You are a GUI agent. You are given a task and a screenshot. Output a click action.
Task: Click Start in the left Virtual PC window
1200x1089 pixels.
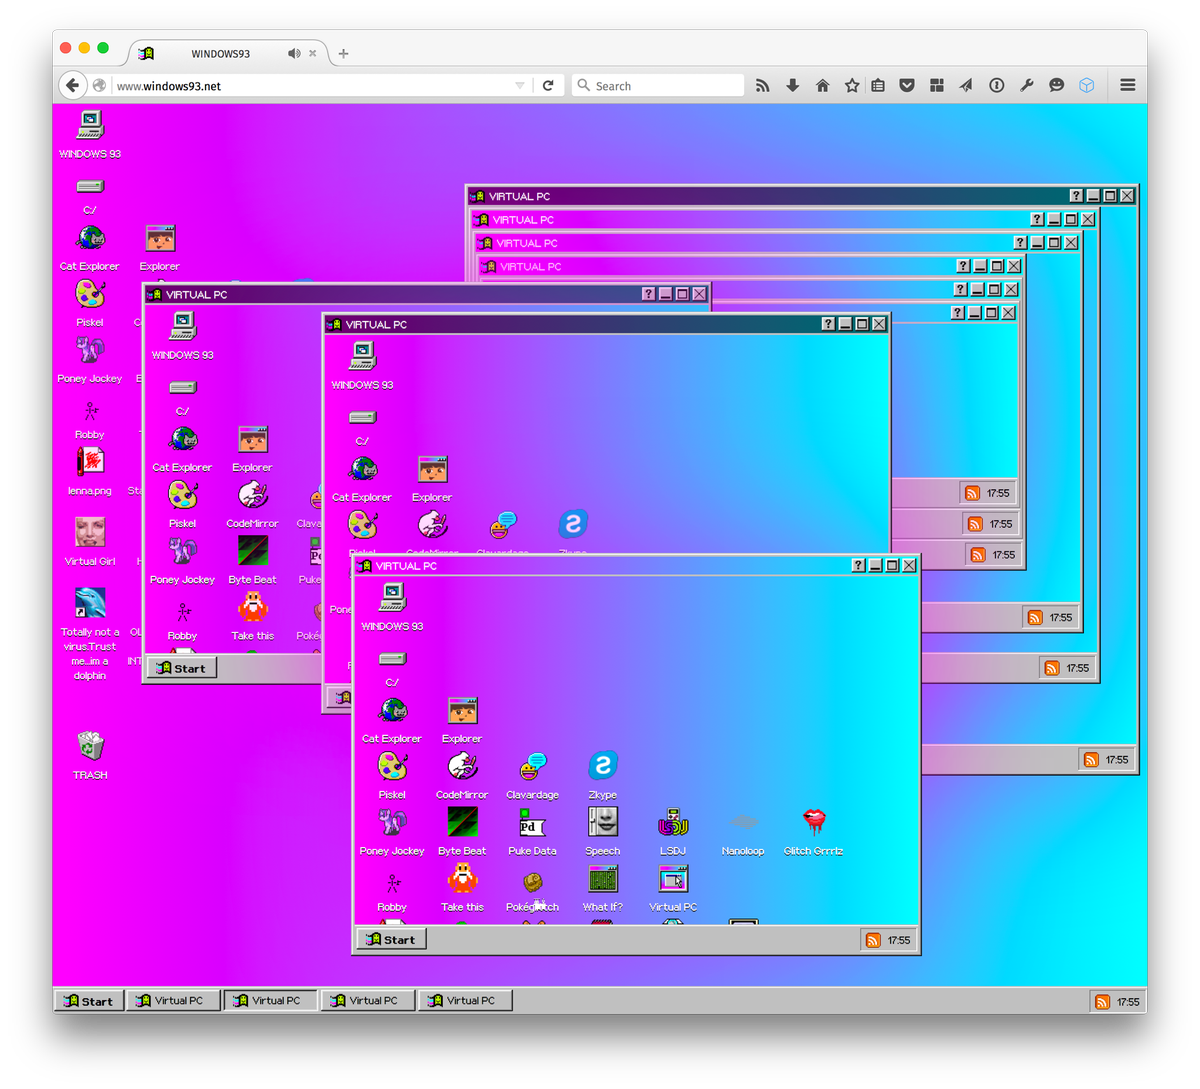click(181, 668)
